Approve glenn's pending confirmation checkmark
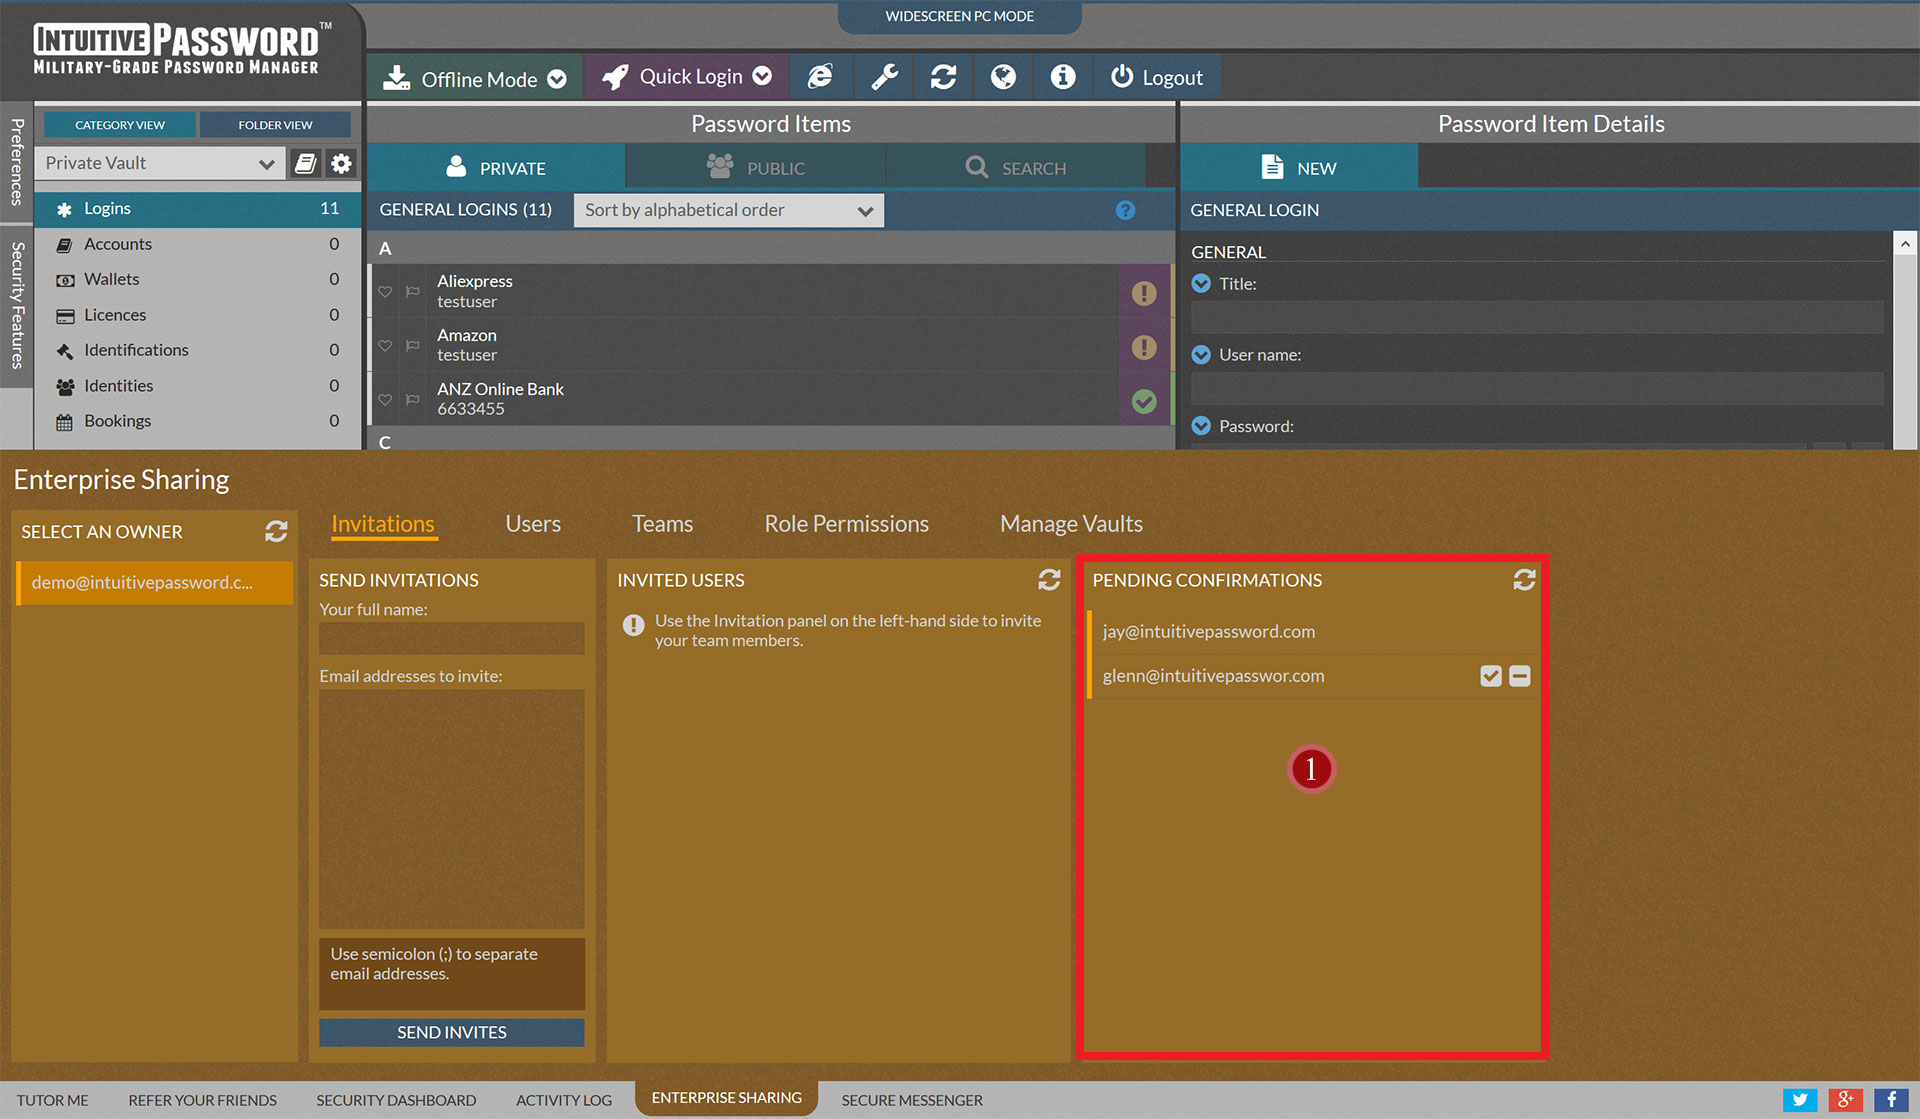 tap(1491, 676)
